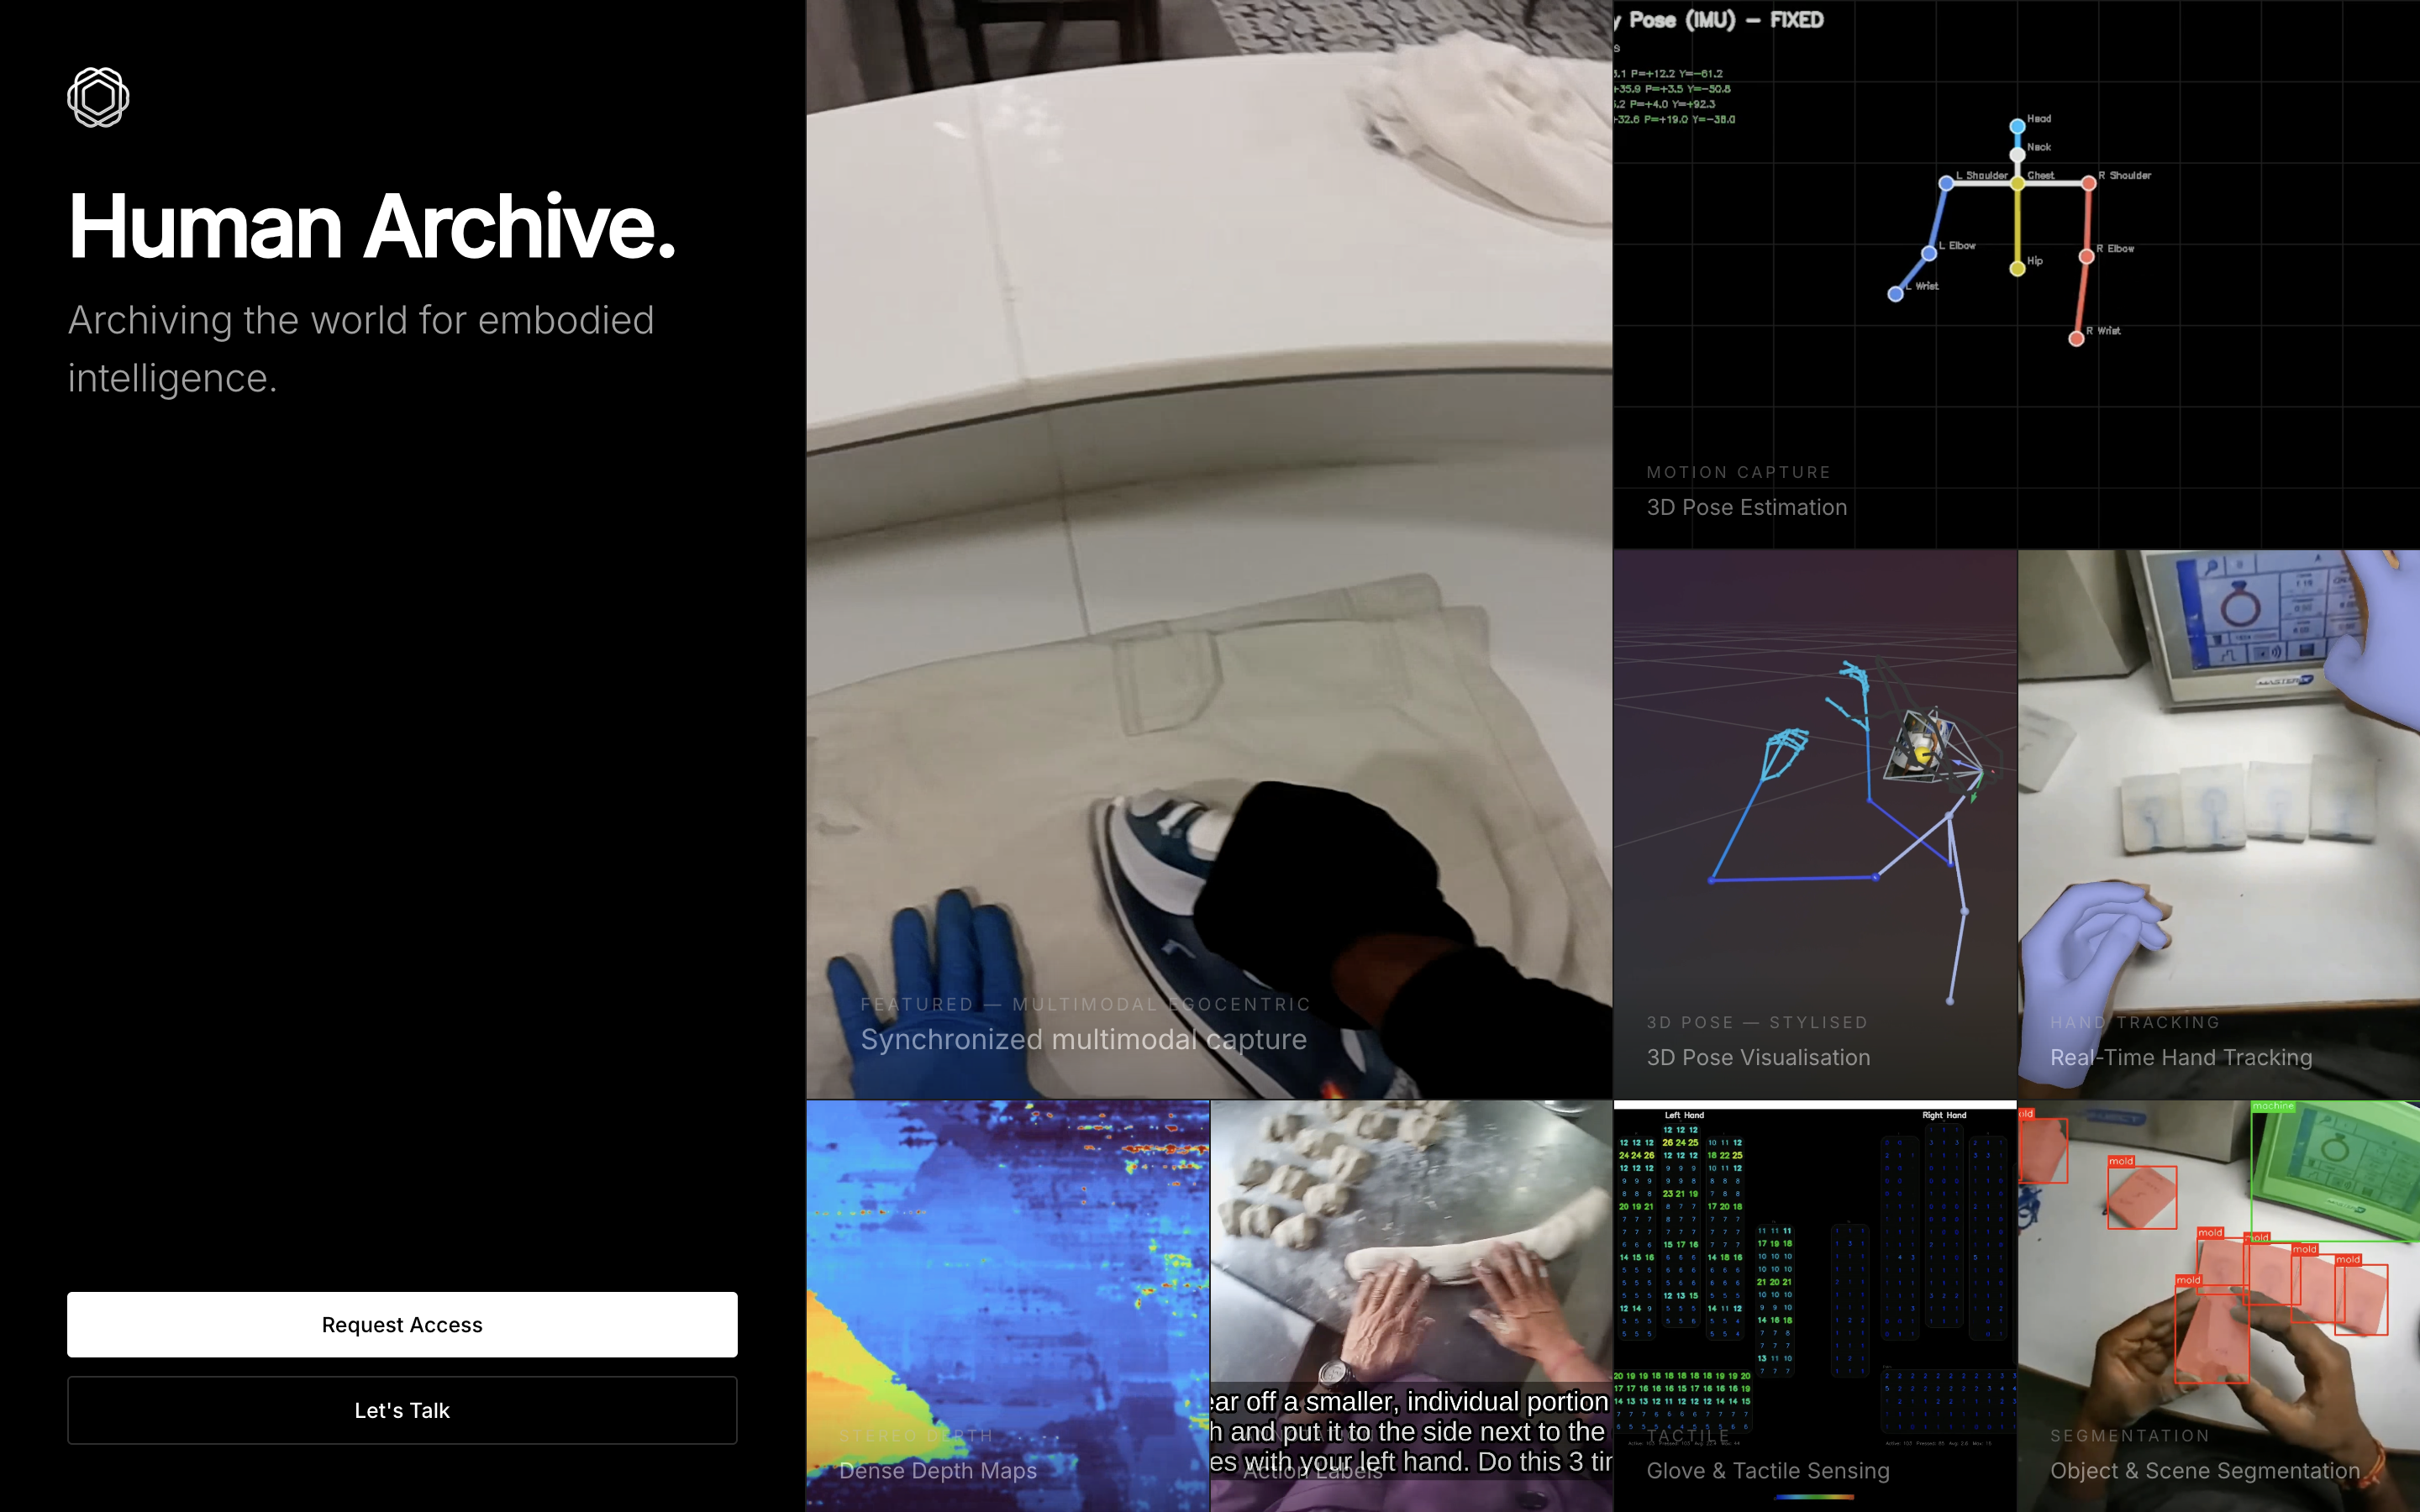Screen dimensions: 2420x1512
Task: Select the 3D Pose Visualisation tile
Action: (1814, 824)
